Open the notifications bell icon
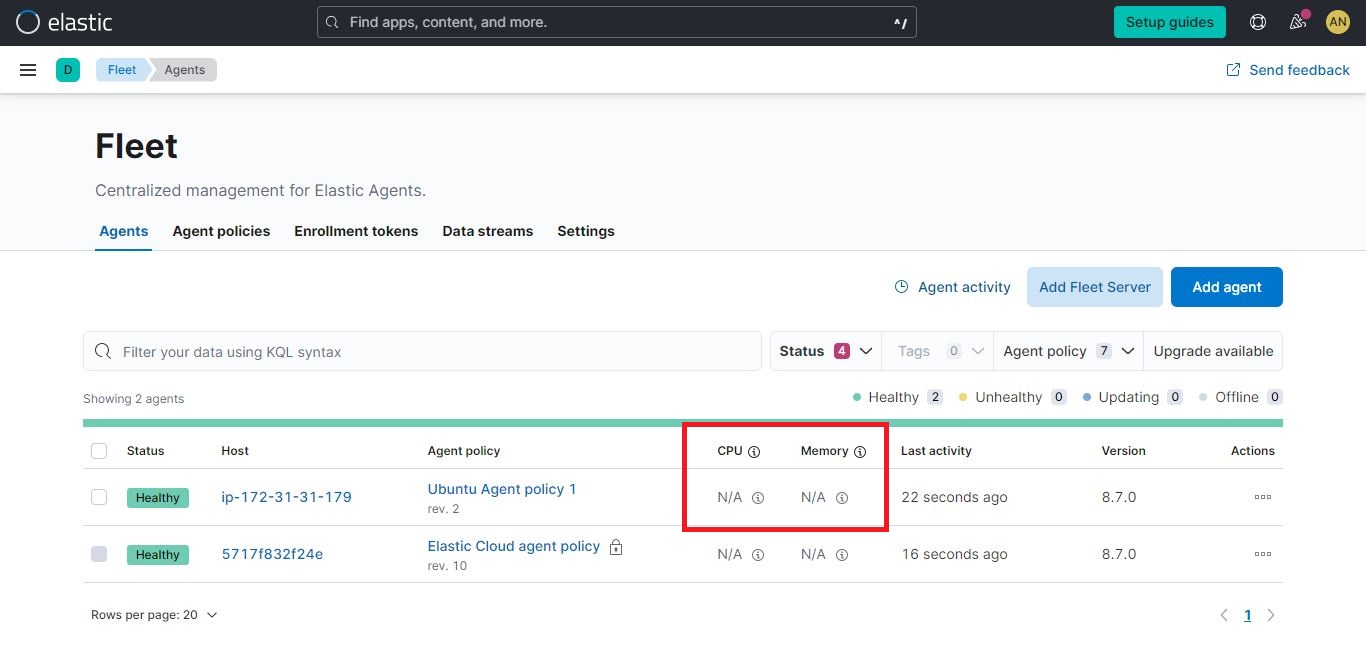Image resolution: width=1366 pixels, height=655 pixels. pyautogui.click(x=1297, y=21)
